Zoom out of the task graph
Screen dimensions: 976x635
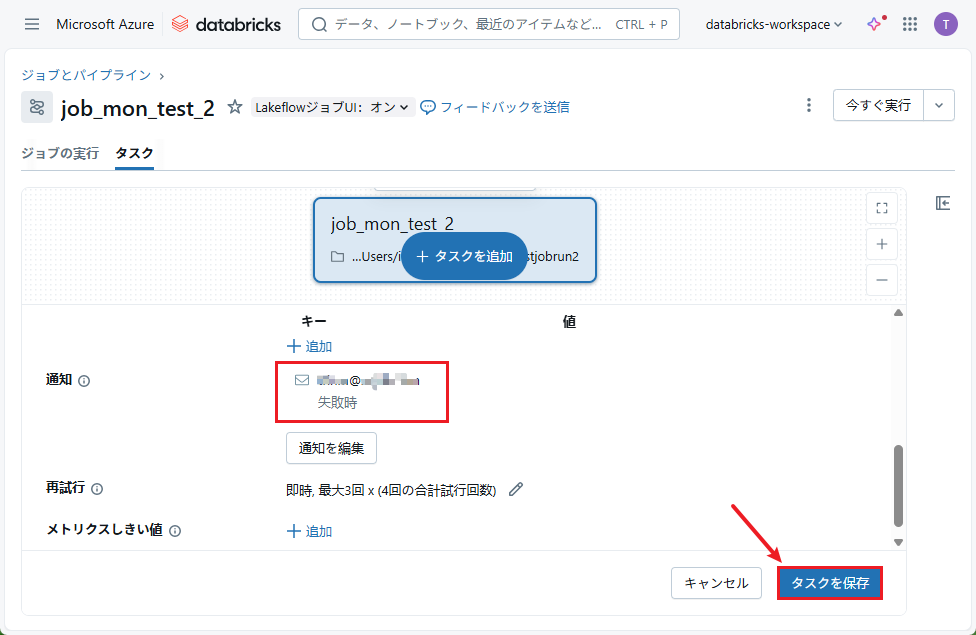[x=881, y=280]
